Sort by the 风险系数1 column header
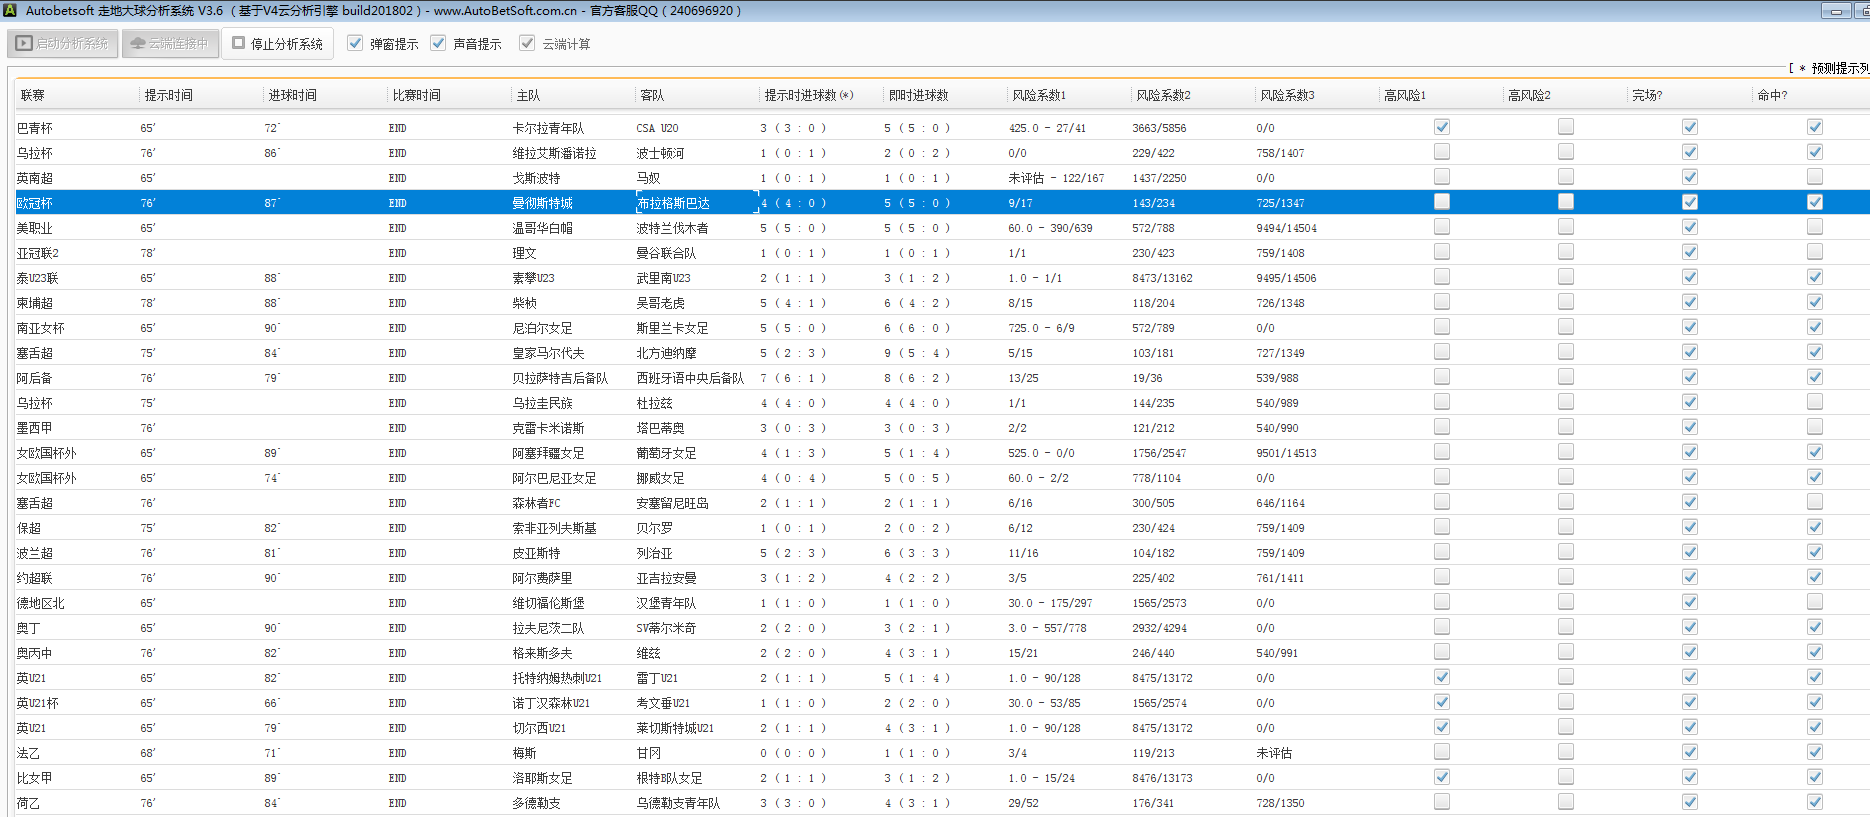Image resolution: width=1870 pixels, height=817 pixels. click(1038, 95)
